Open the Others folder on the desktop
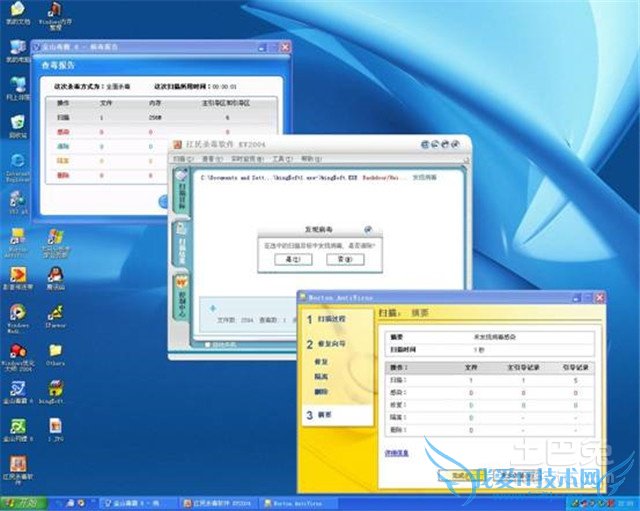The width and height of the screenshot is (640, 511). pos(55,354)
